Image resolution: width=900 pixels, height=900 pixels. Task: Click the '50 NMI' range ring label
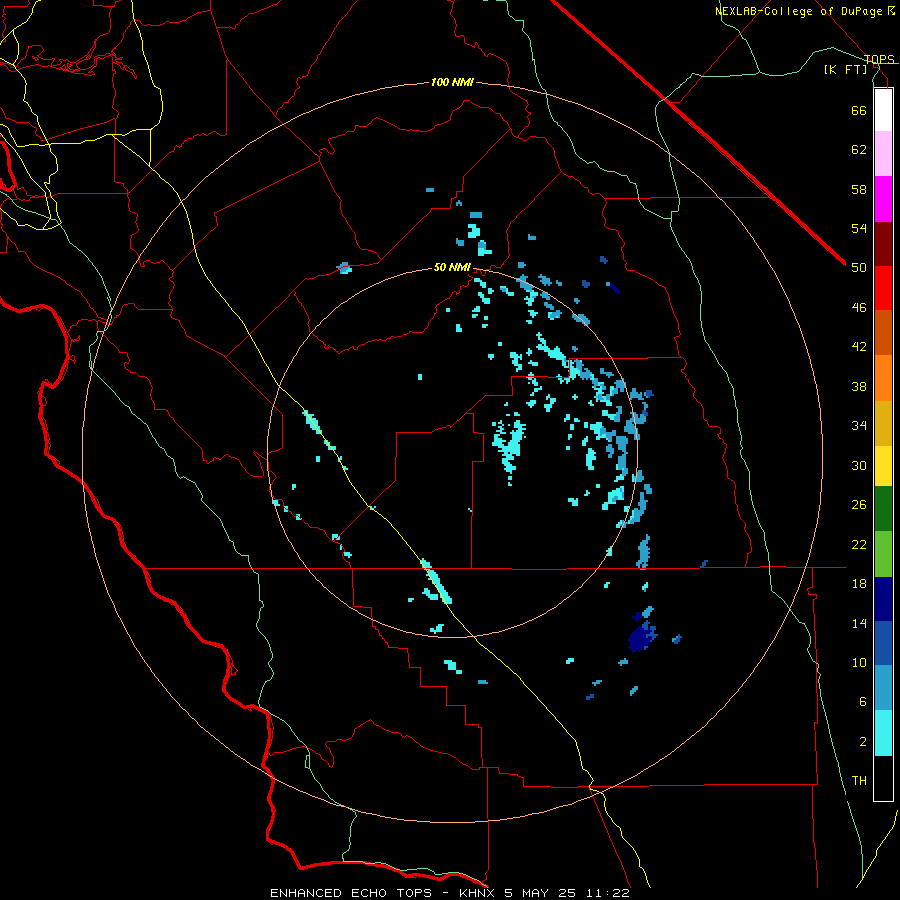pyautogui.click(x=452, y=267)
